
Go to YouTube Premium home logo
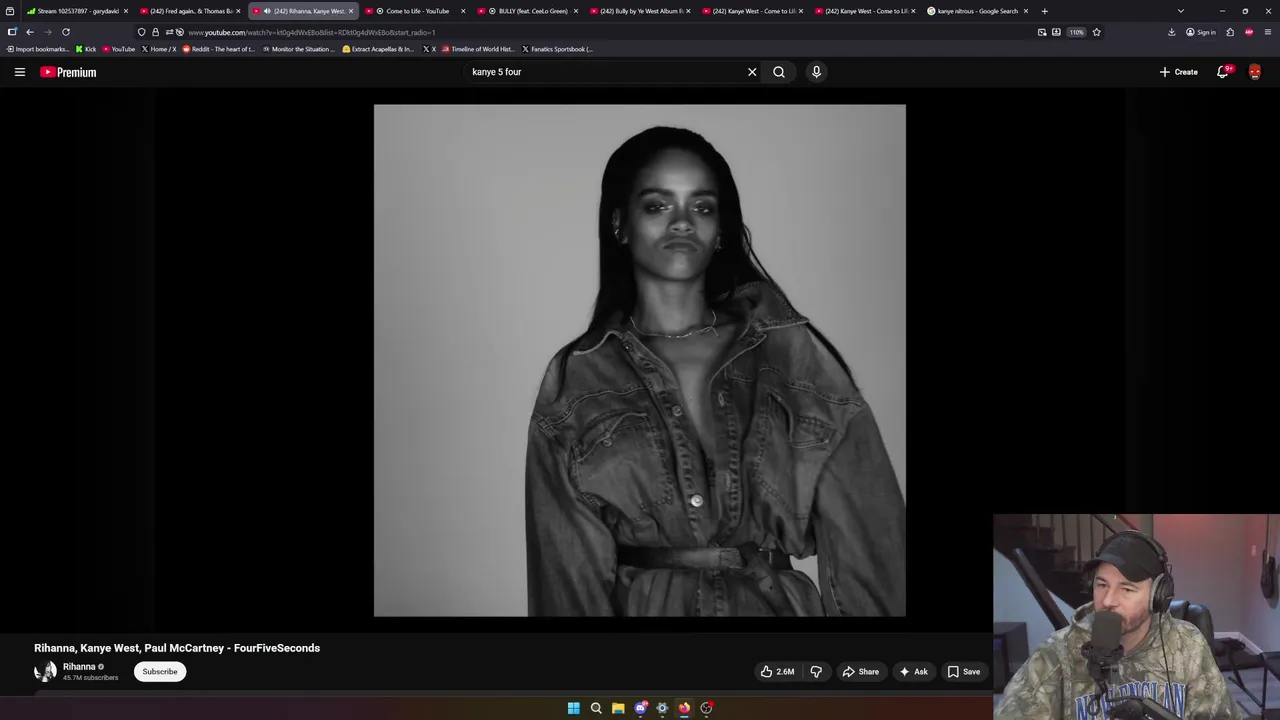click(68, 72)
